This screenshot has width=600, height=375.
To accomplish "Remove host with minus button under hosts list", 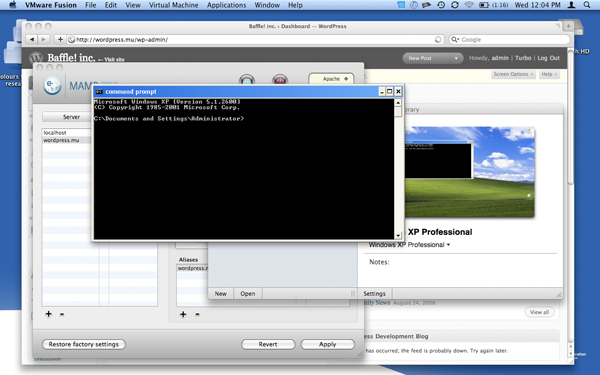I will pos(62,314).
